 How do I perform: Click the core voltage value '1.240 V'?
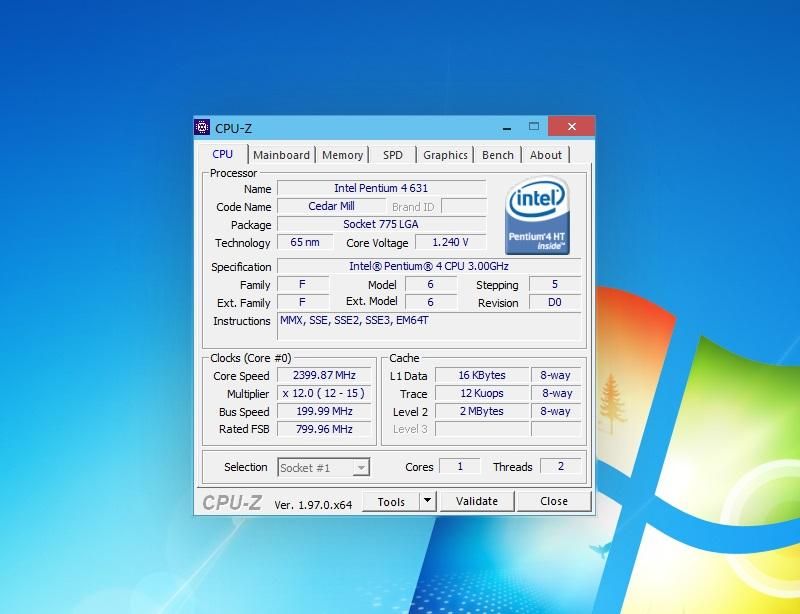(x=451, y=242)
